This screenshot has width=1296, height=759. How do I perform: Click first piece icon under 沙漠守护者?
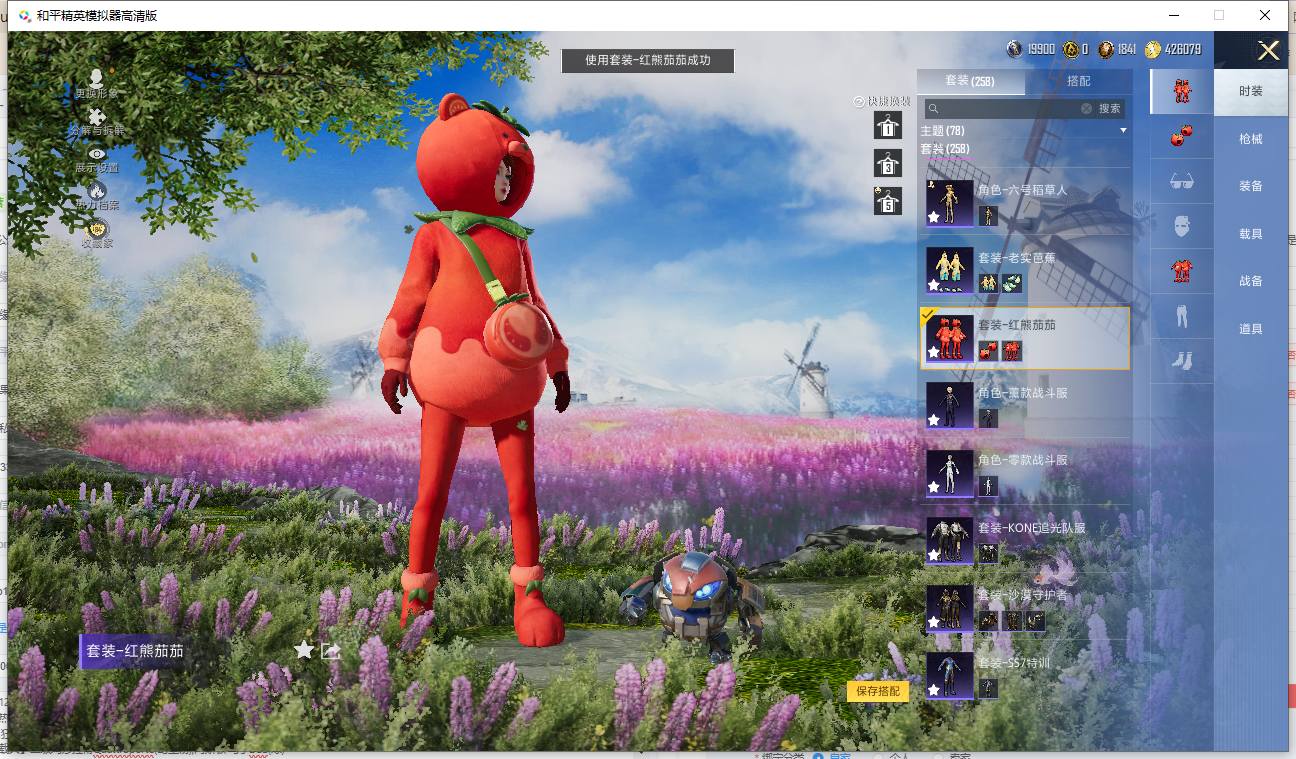[x=988, y=621]
